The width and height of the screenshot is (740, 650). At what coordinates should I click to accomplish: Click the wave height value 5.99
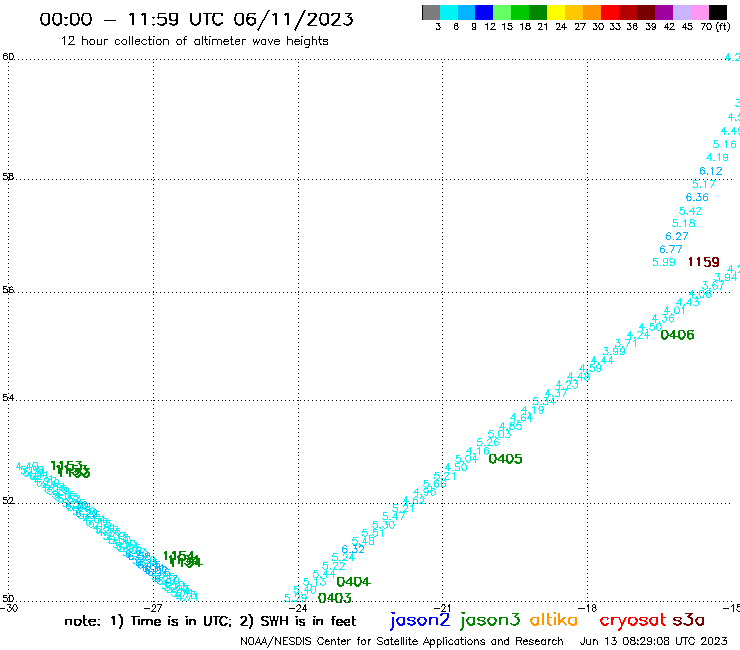click(x=664, y=262)
